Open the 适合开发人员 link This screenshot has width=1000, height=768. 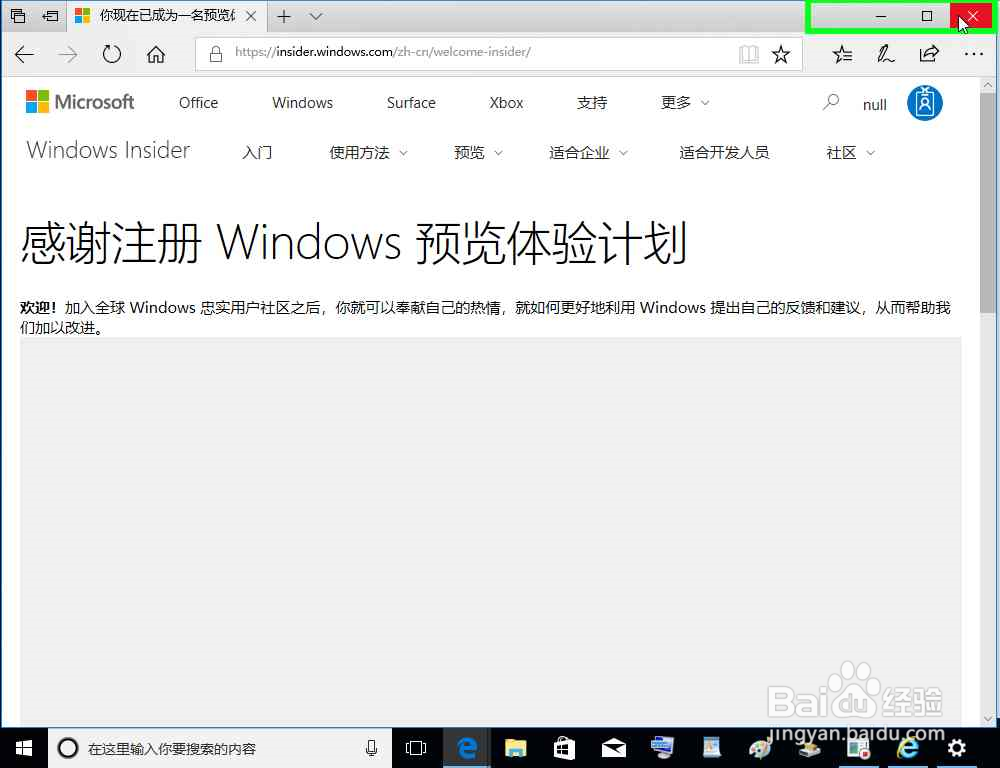724,153
